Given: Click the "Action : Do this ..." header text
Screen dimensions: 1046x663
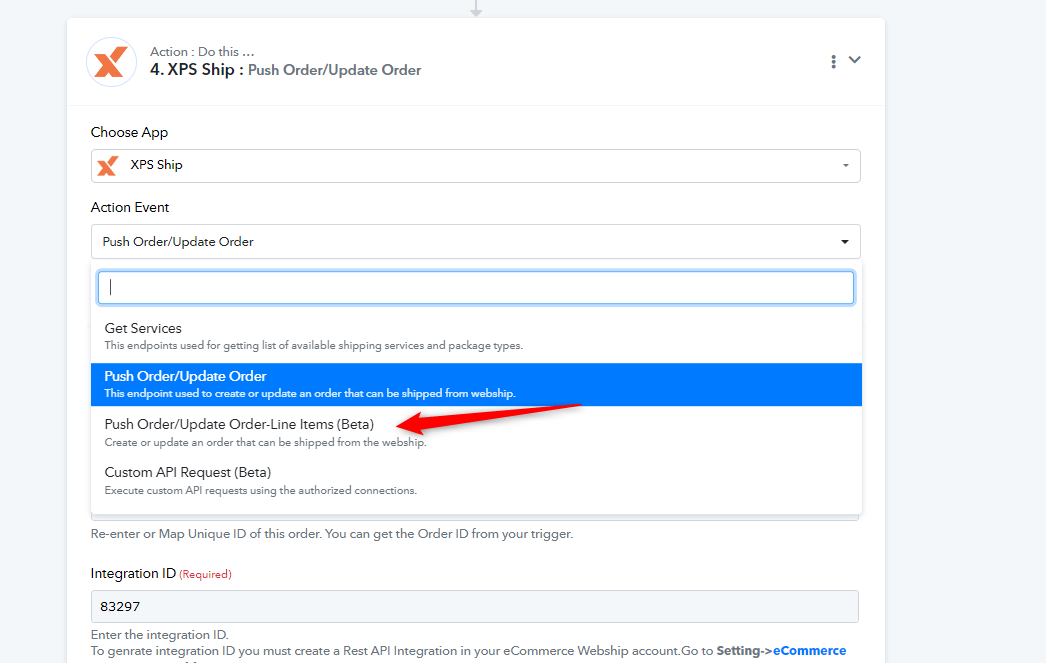Looking at the screenshot, I should pyautogui.click(x=201, y=52).
